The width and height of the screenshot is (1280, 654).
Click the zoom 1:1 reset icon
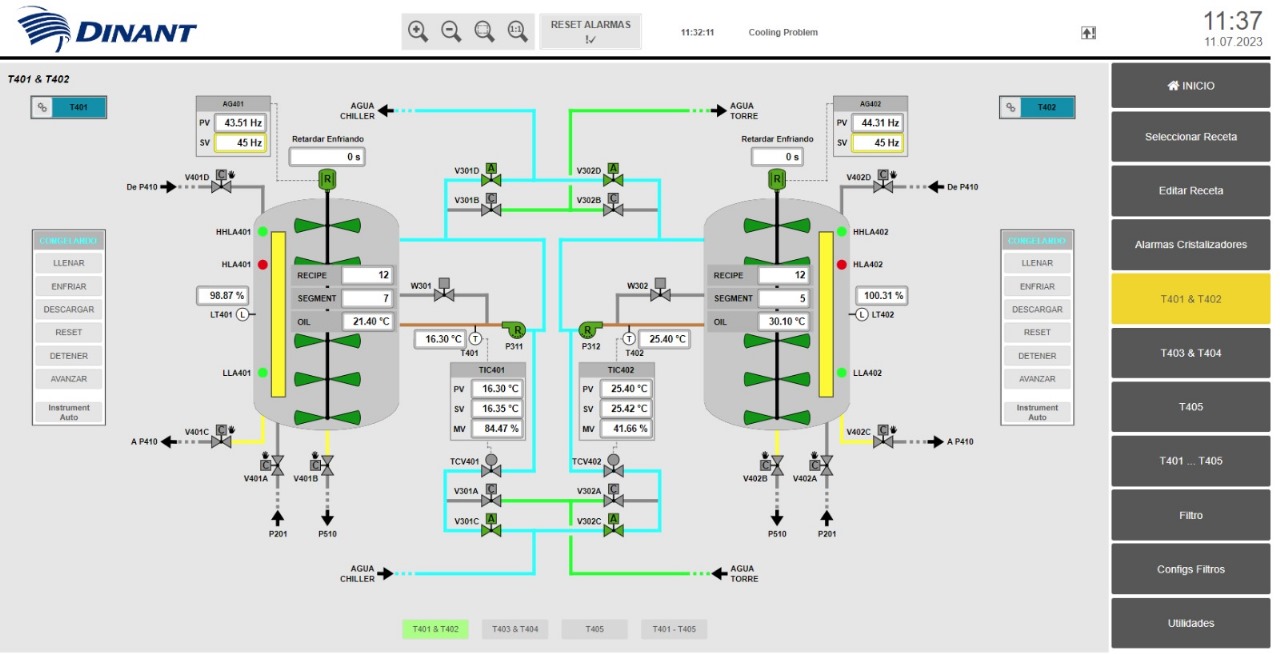pos(517,31)
